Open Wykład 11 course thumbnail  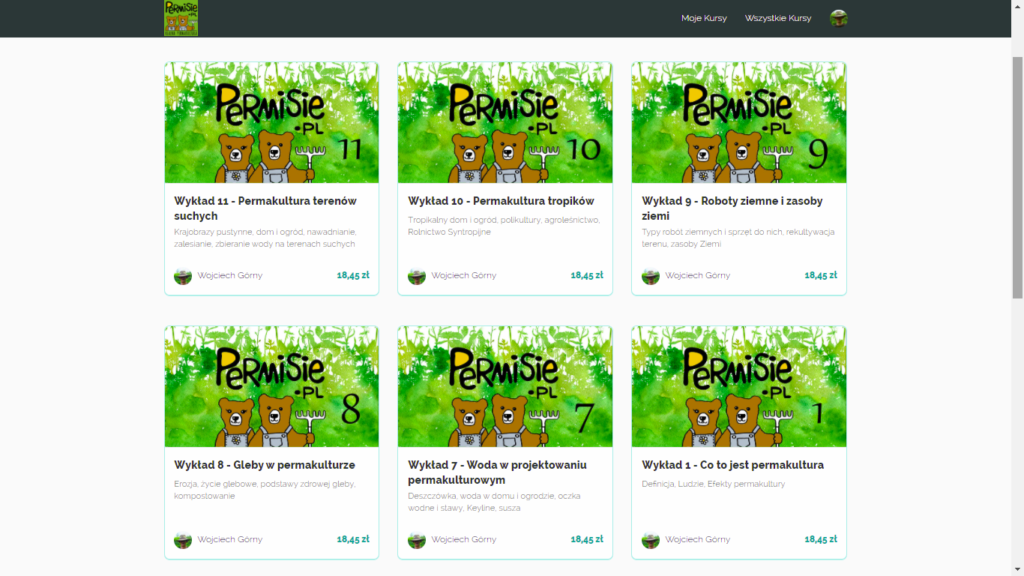click(272, 123)
